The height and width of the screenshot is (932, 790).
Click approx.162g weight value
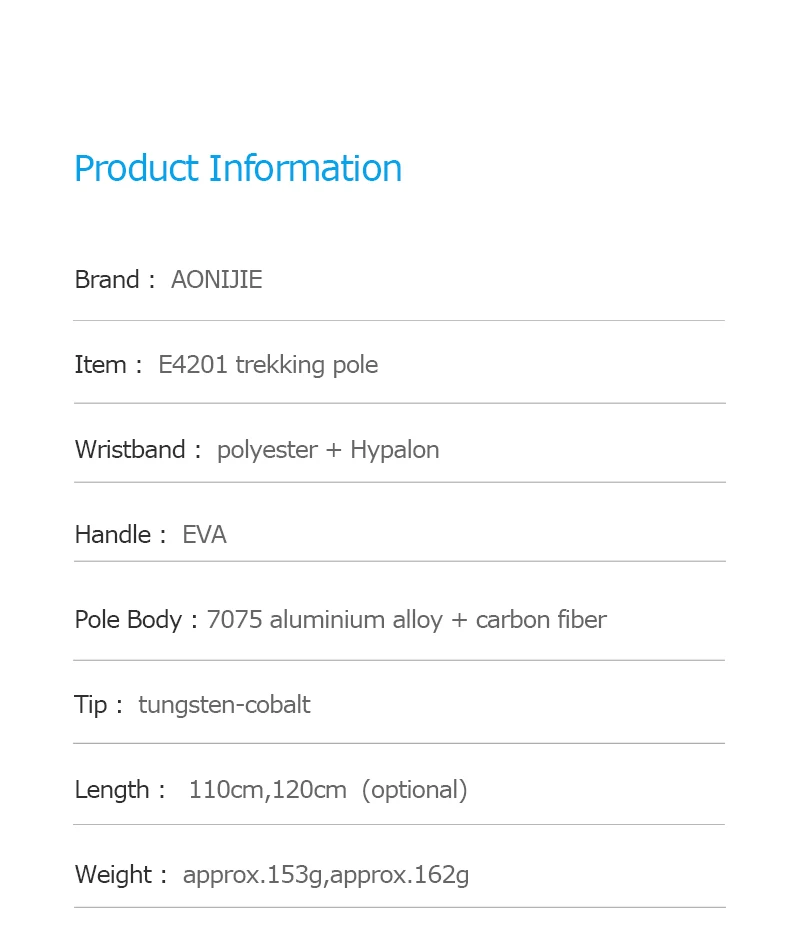[399, 875]
